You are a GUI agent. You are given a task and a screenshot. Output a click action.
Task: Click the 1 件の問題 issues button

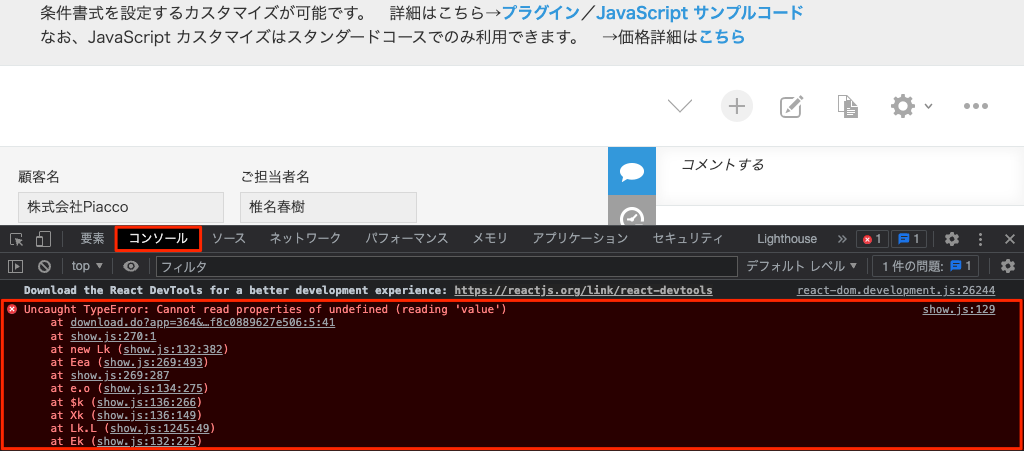pos(925,266)
